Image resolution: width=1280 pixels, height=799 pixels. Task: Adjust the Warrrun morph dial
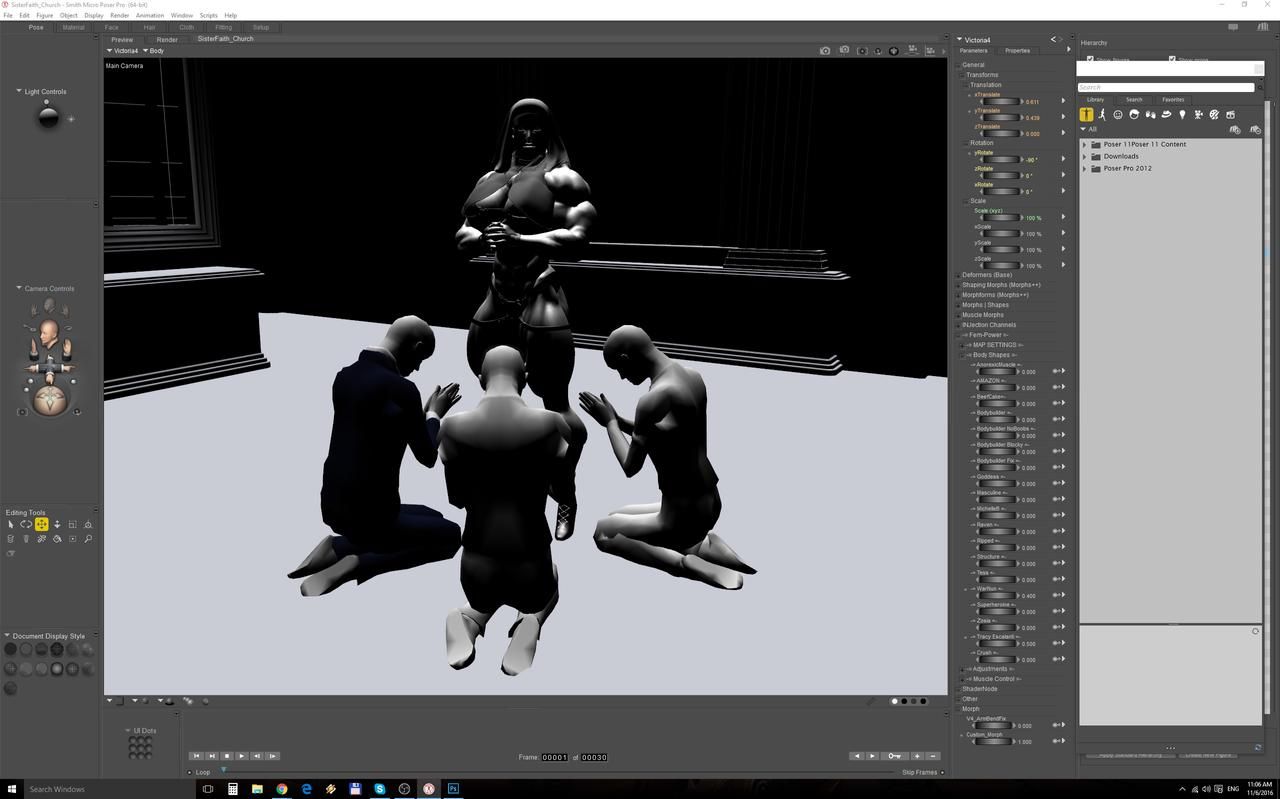point(995,596)
